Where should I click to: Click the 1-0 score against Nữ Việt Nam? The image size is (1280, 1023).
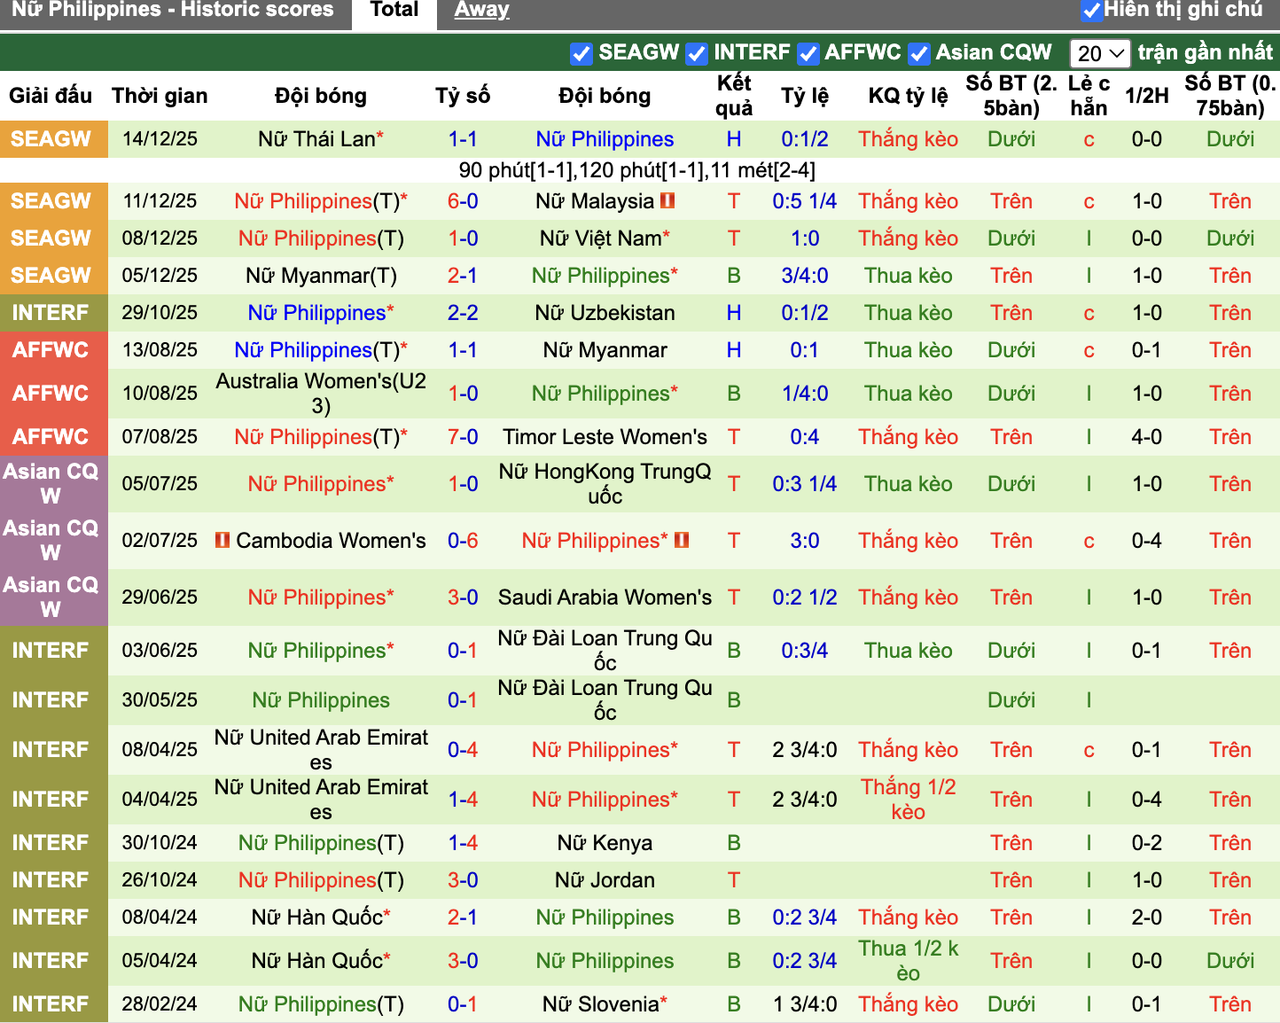pyautogui.click(x=463, y=238)
